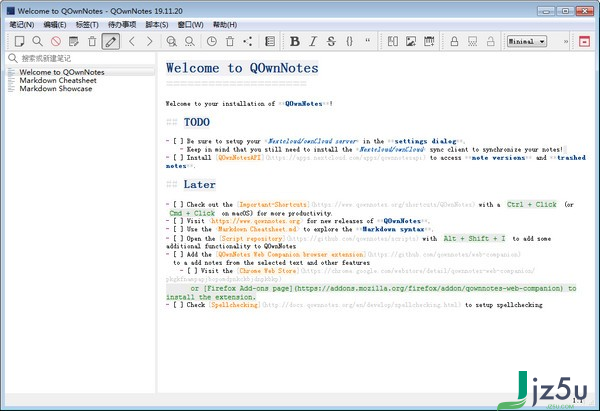Click the Later heading text
Screen dimensions: 600x411
pos(199,184)
